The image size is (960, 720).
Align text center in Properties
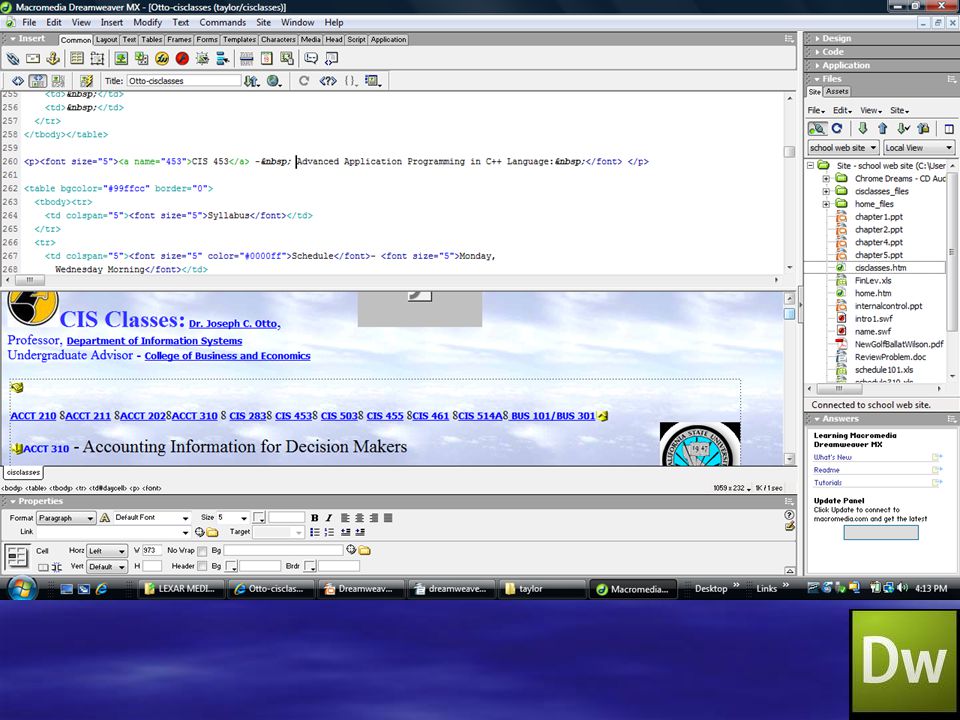pos(359,518)
